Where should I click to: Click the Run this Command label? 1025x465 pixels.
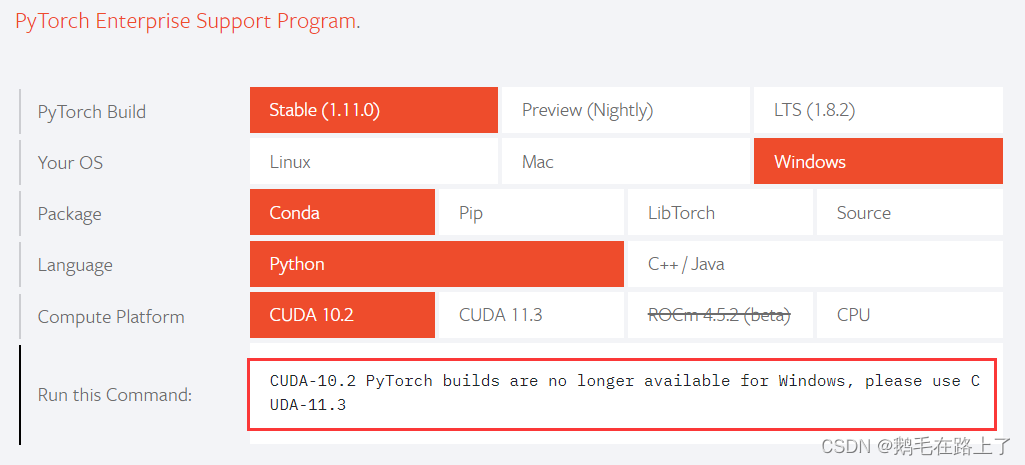[x=114, y=394]
